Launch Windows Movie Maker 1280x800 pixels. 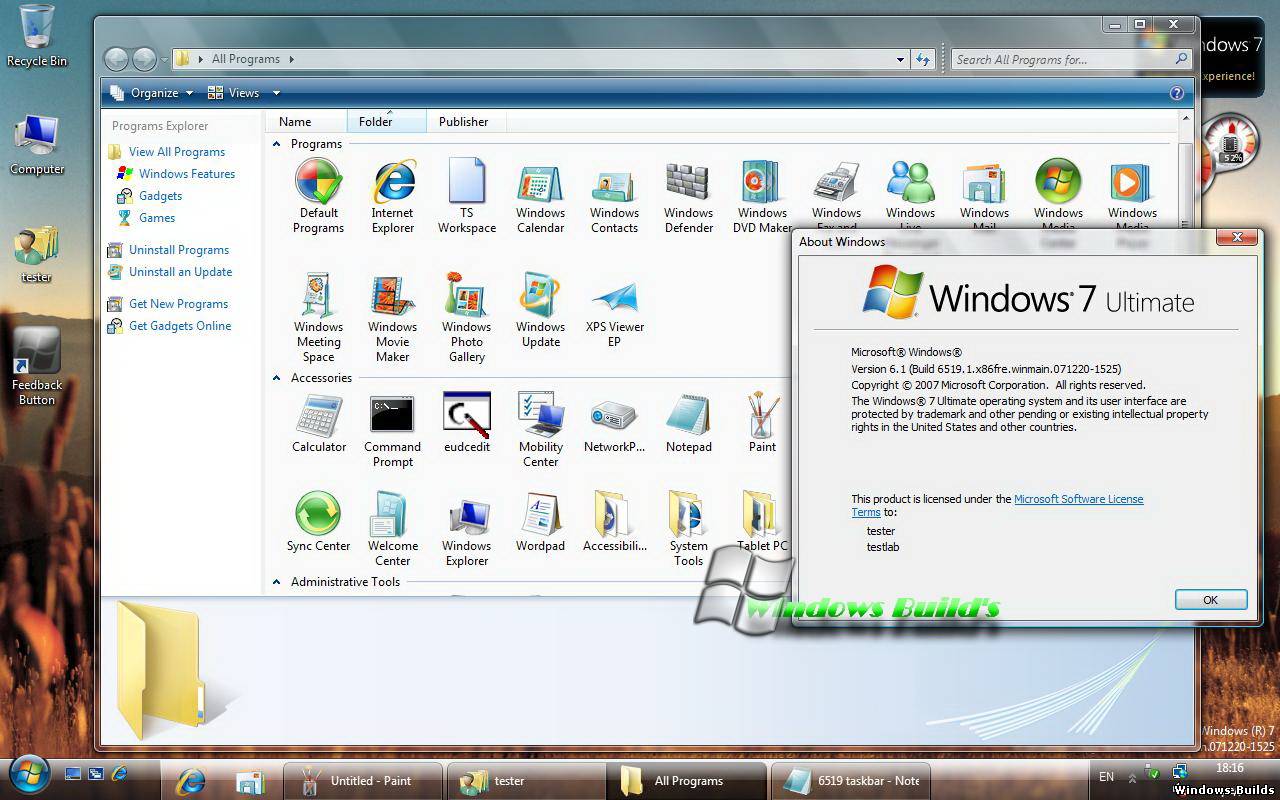393,318
